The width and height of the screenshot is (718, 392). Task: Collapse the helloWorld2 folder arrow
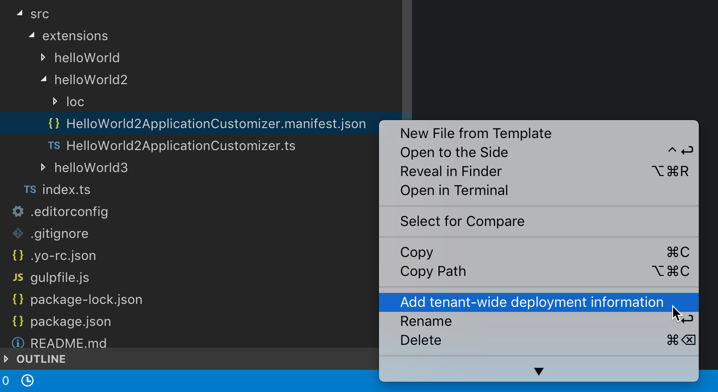tap(44, 79)
